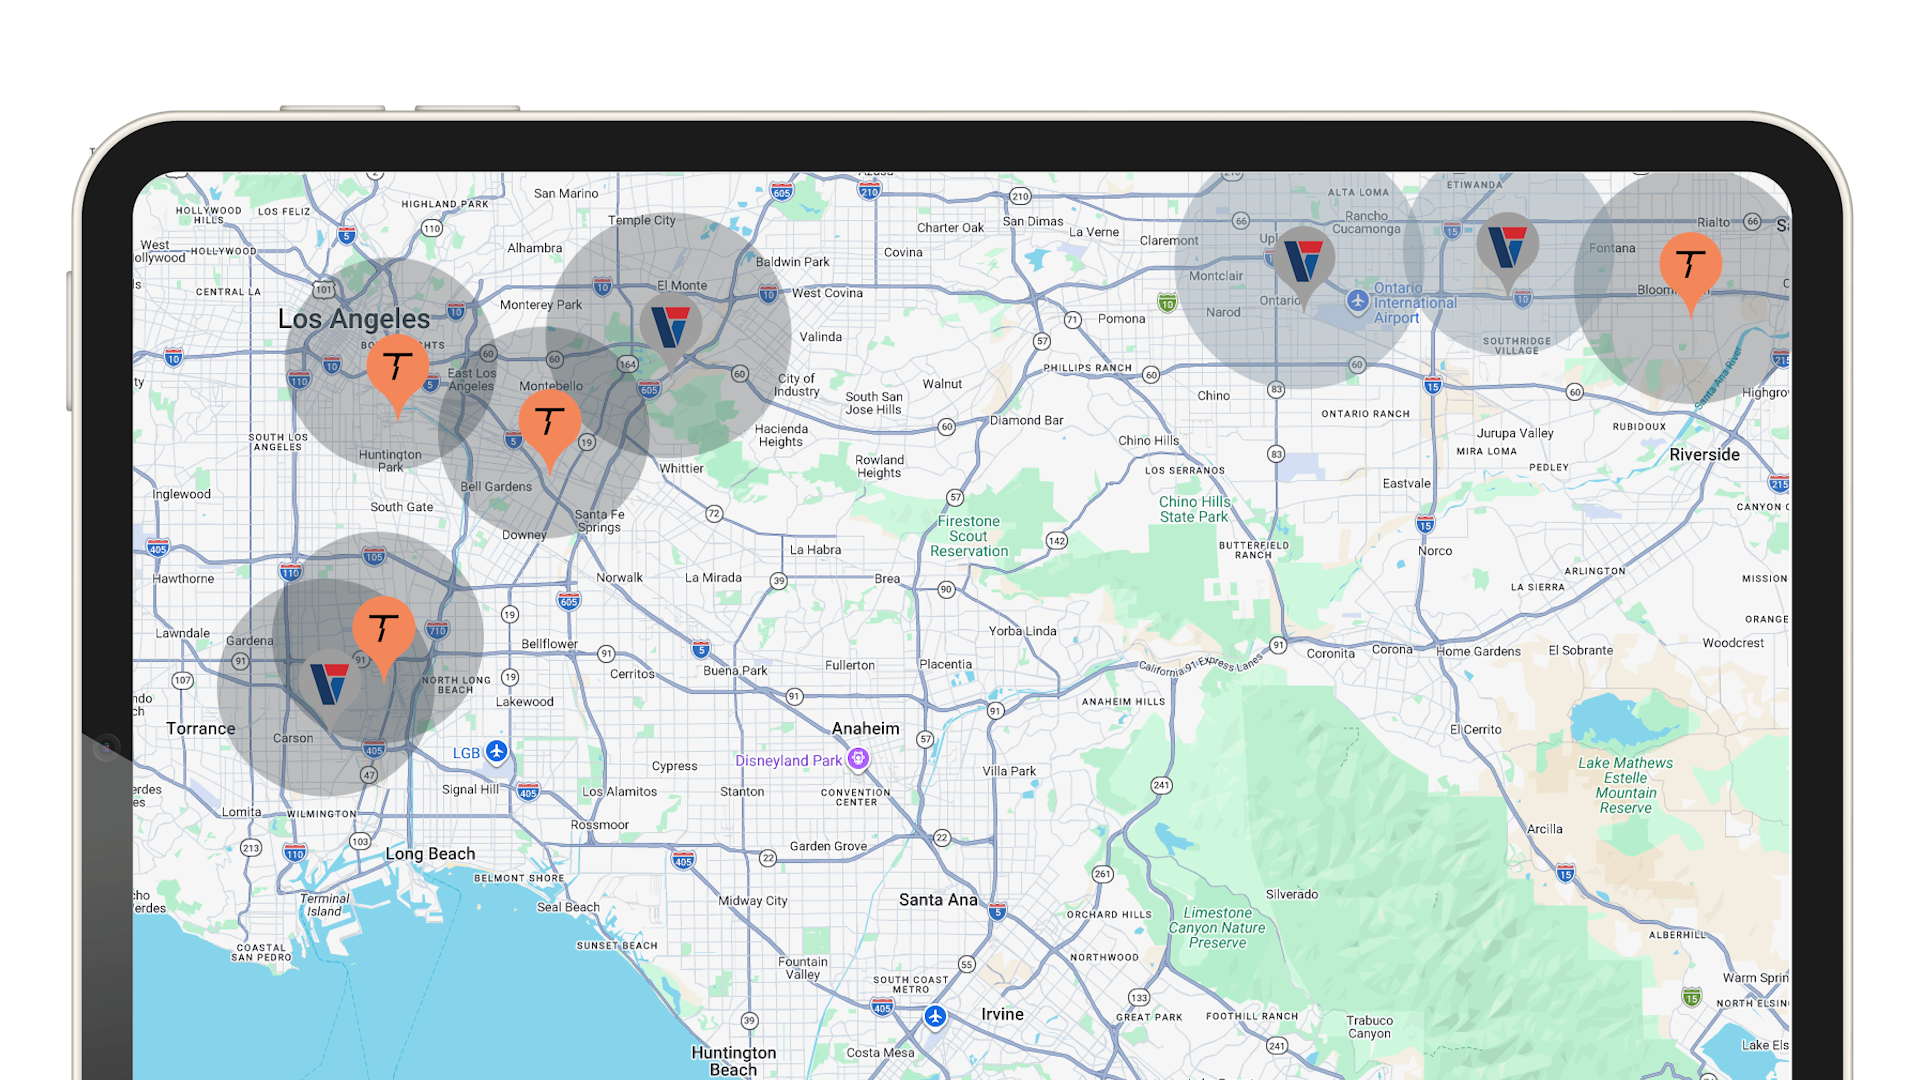Click the Disneyland Park label
The height and width of the screenshot is (1080, 1920).
click(x=788, y=761)
